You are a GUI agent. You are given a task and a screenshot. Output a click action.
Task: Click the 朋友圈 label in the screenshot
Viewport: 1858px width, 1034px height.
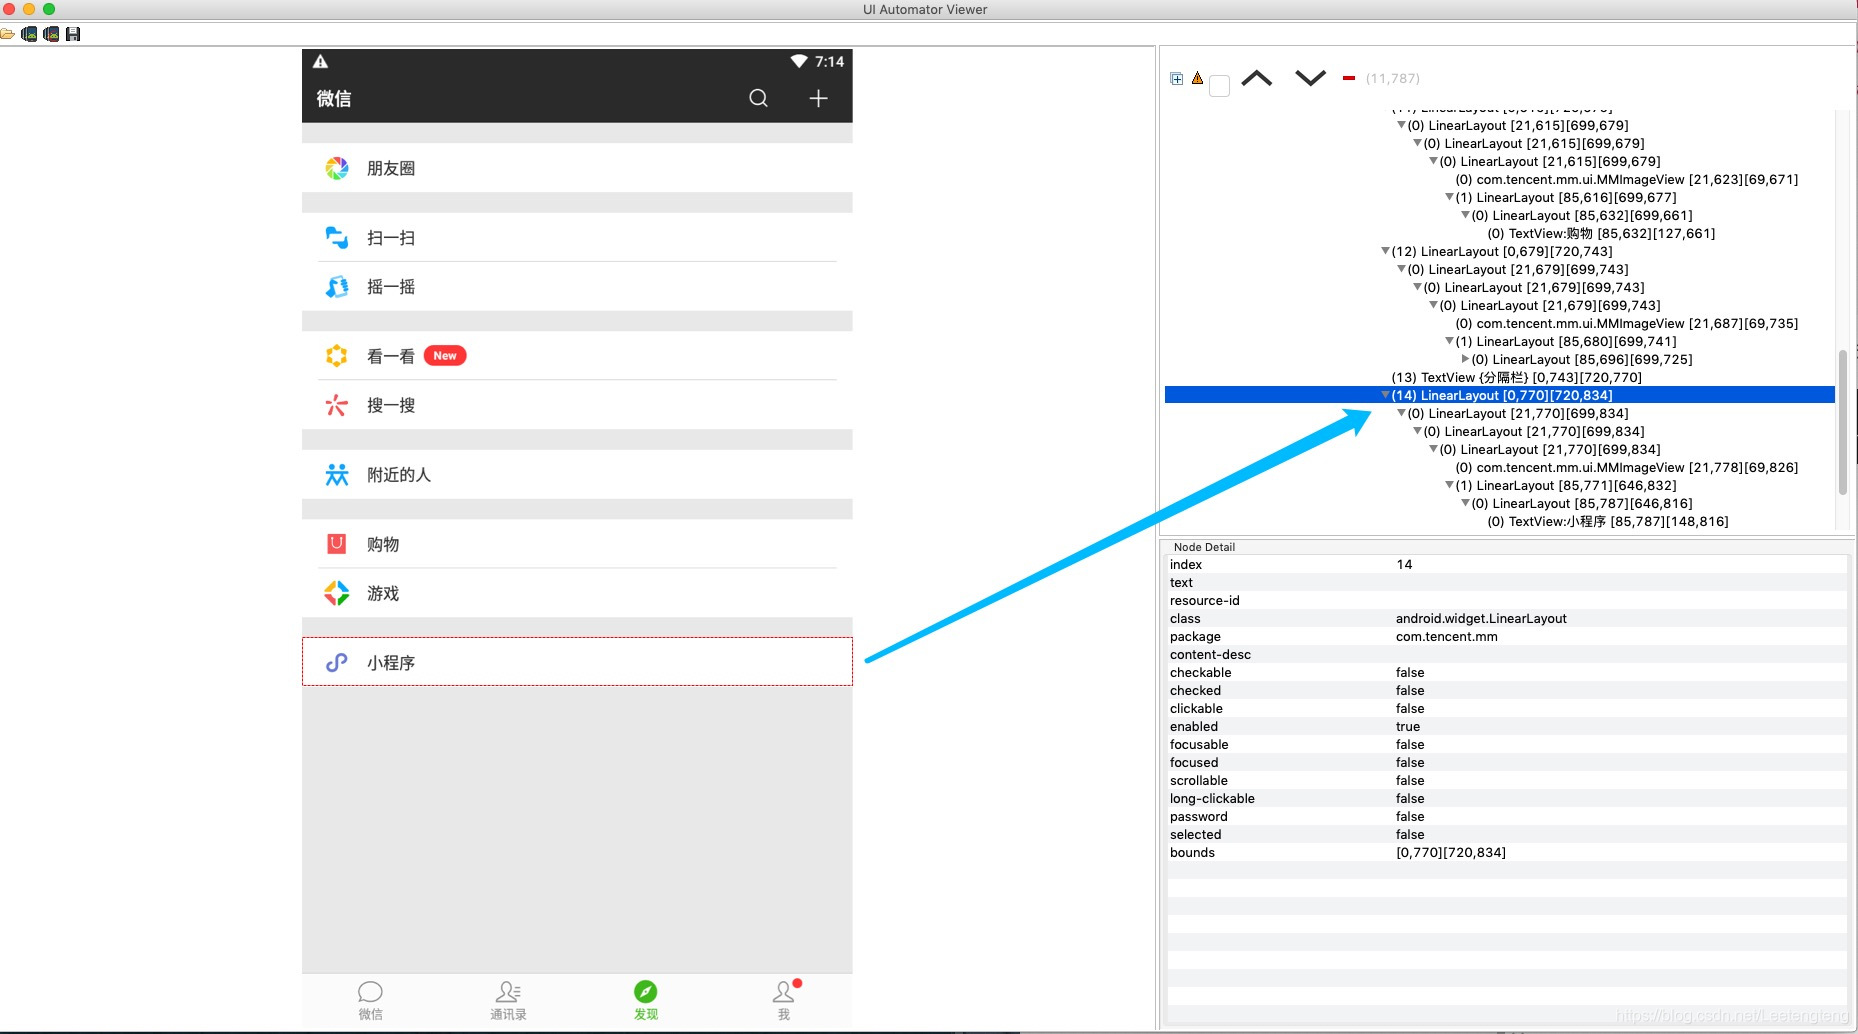coord(391,168)
